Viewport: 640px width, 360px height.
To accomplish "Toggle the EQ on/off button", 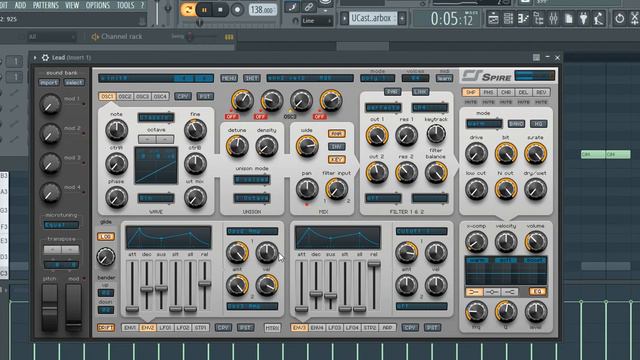I will [x=538, y=291].
